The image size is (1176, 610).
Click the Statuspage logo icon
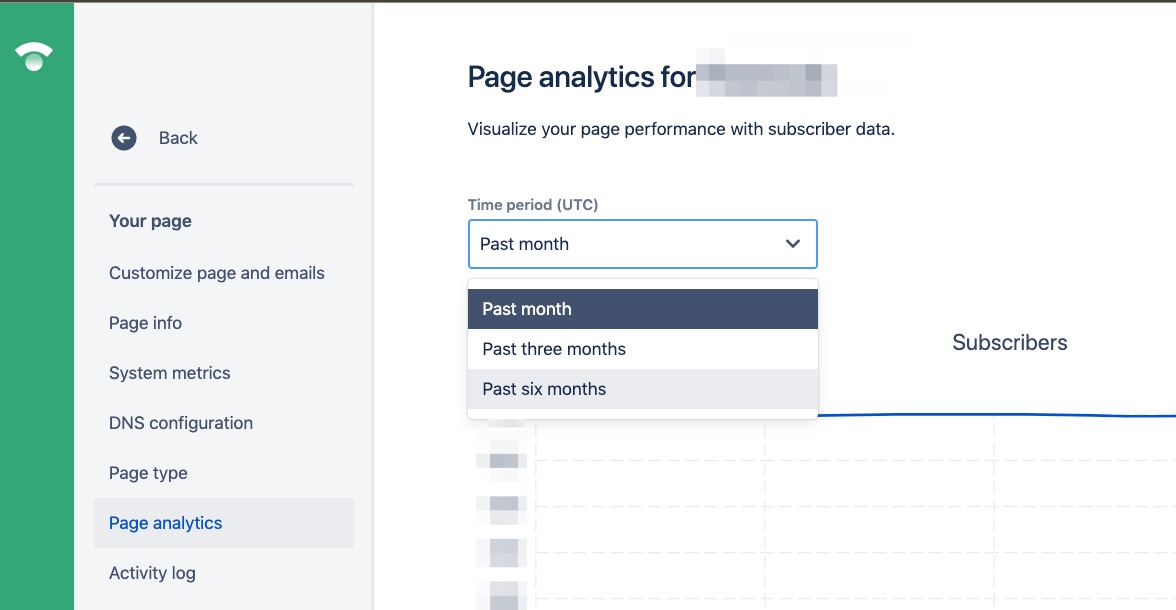(x=34, y=56)
